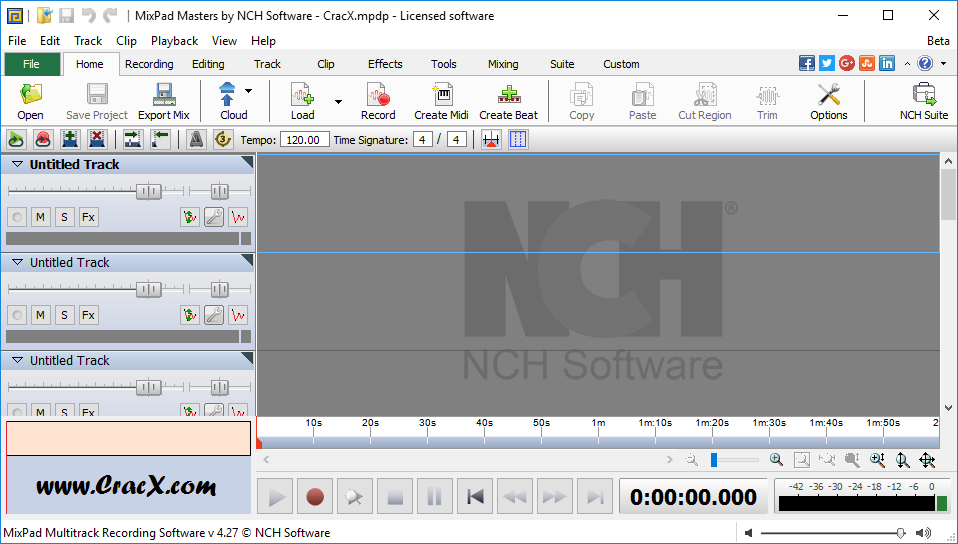Viewport: 958px width, 544px height.
Task: Click the Create Beat icon
Action: point(508,101)
